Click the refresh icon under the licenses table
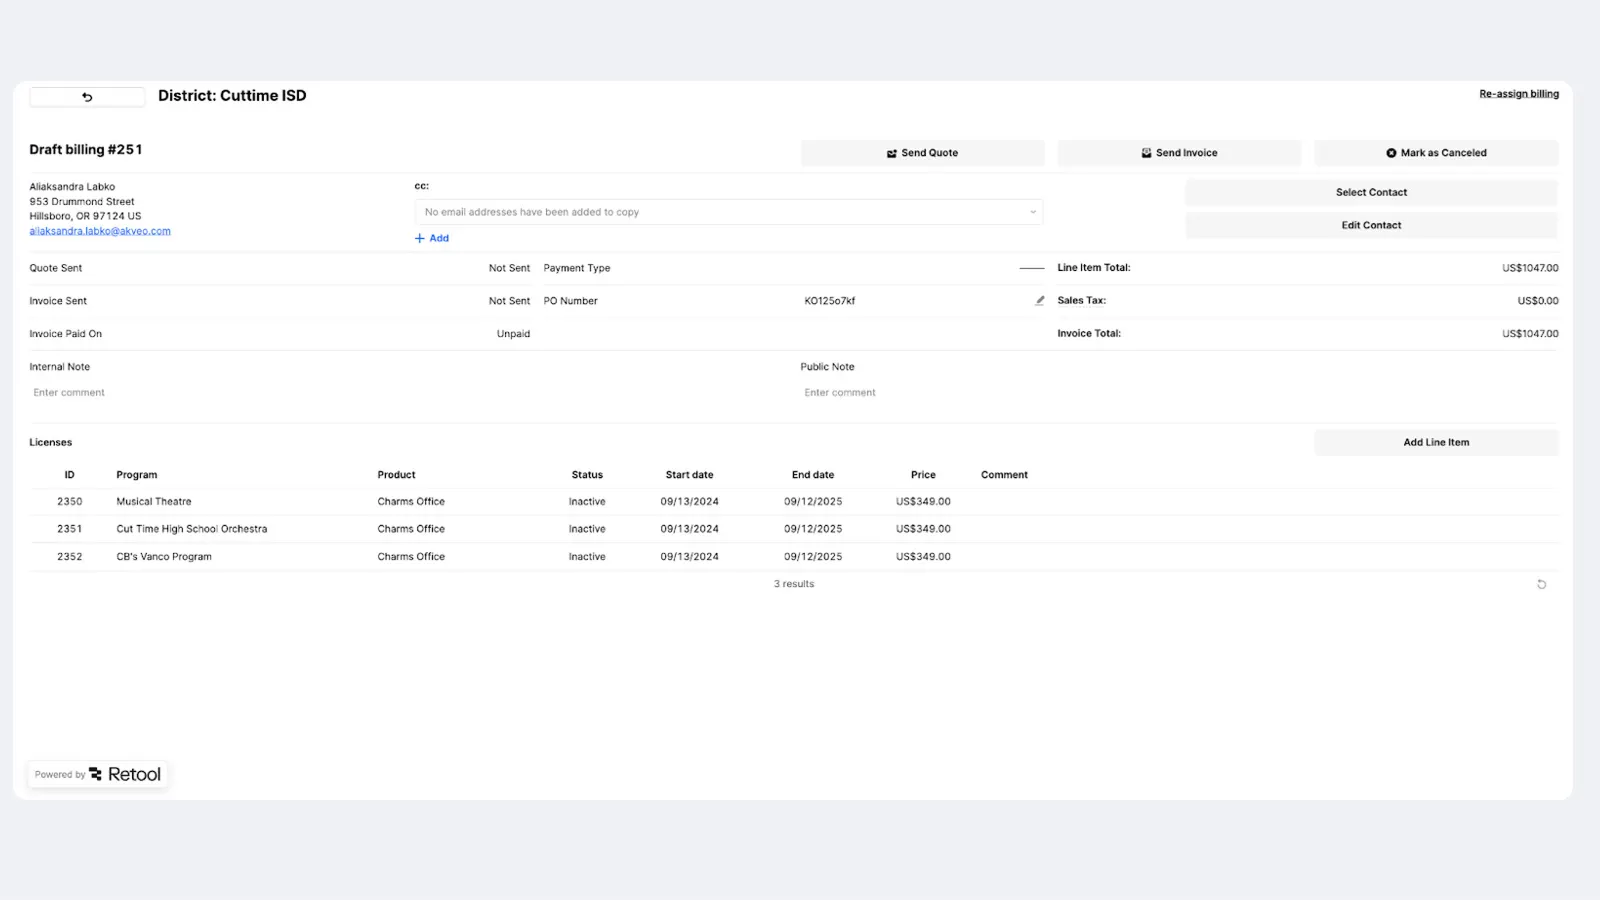 click(x=1541, y=584)
